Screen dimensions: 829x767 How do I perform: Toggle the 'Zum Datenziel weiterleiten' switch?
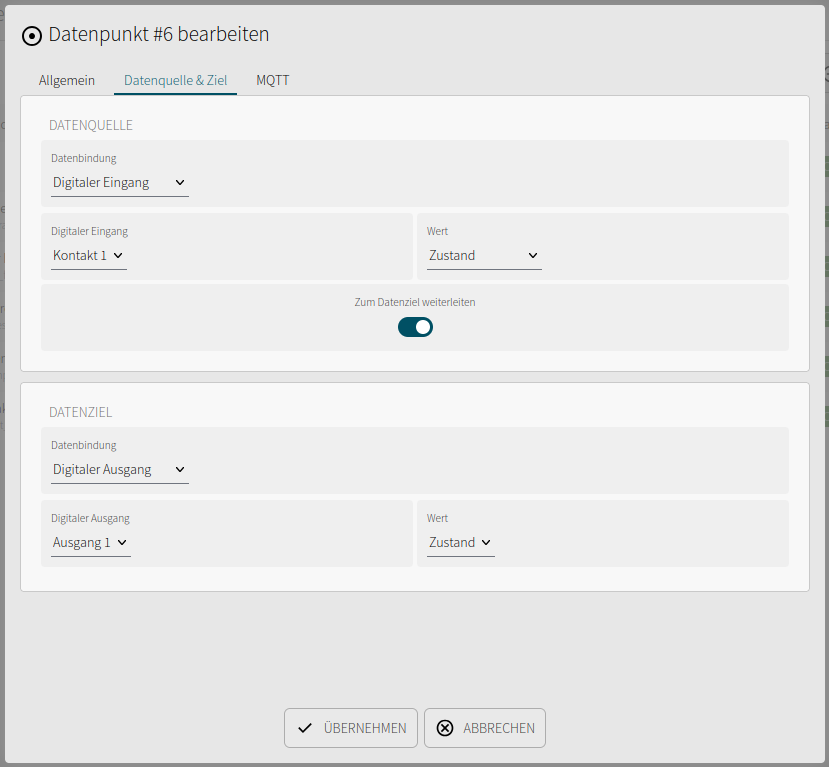(x=415, y=327)
